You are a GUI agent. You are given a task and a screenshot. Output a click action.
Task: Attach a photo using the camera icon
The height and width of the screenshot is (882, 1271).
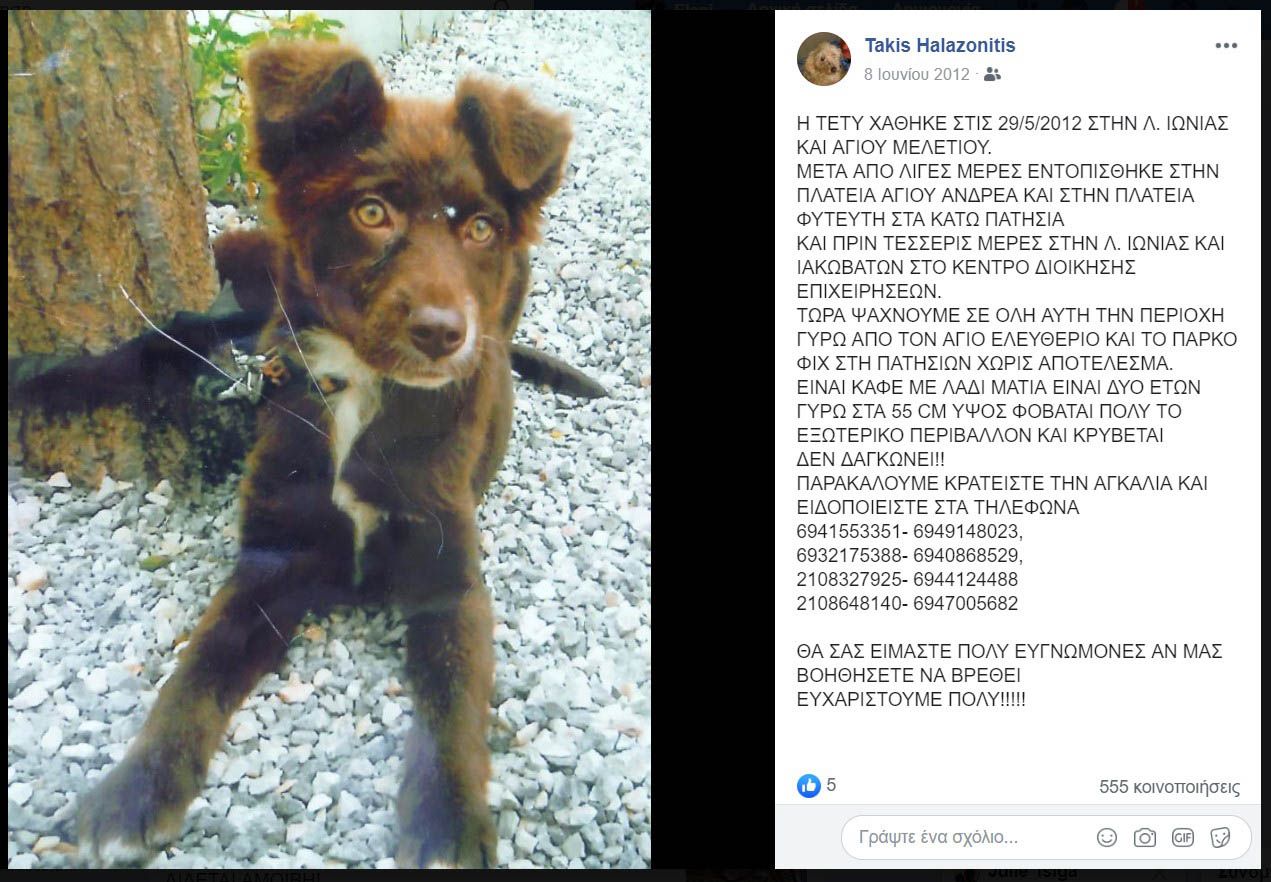[1144, 838]
